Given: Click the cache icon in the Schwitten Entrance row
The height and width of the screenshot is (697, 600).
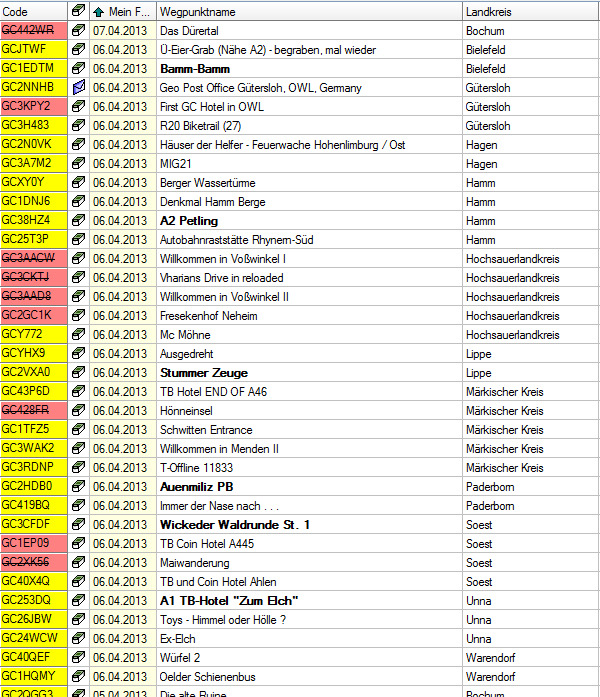Looking at the screenshot, I should point(79,429).
